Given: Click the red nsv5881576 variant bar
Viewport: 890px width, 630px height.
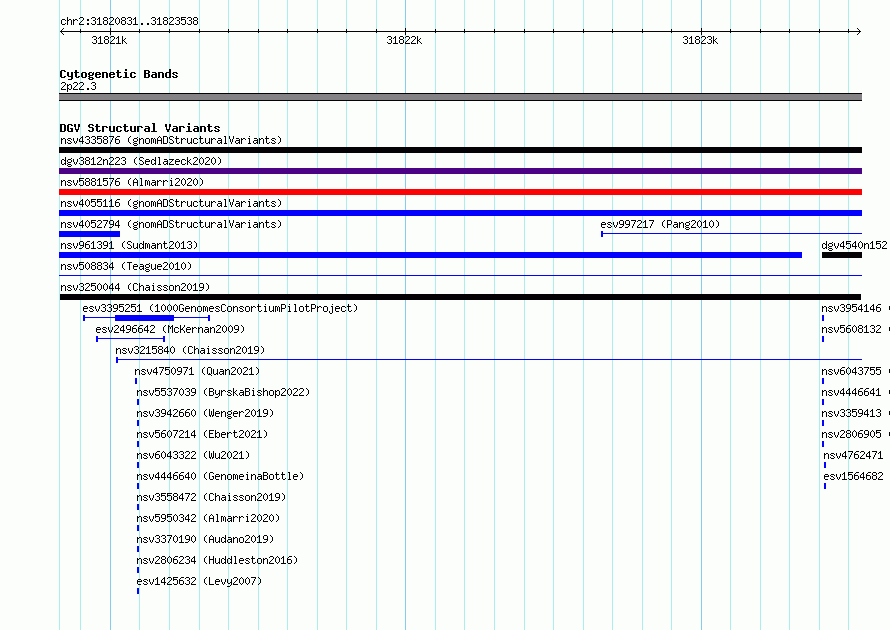Looking at the screenshot, I should coord(460,192).
